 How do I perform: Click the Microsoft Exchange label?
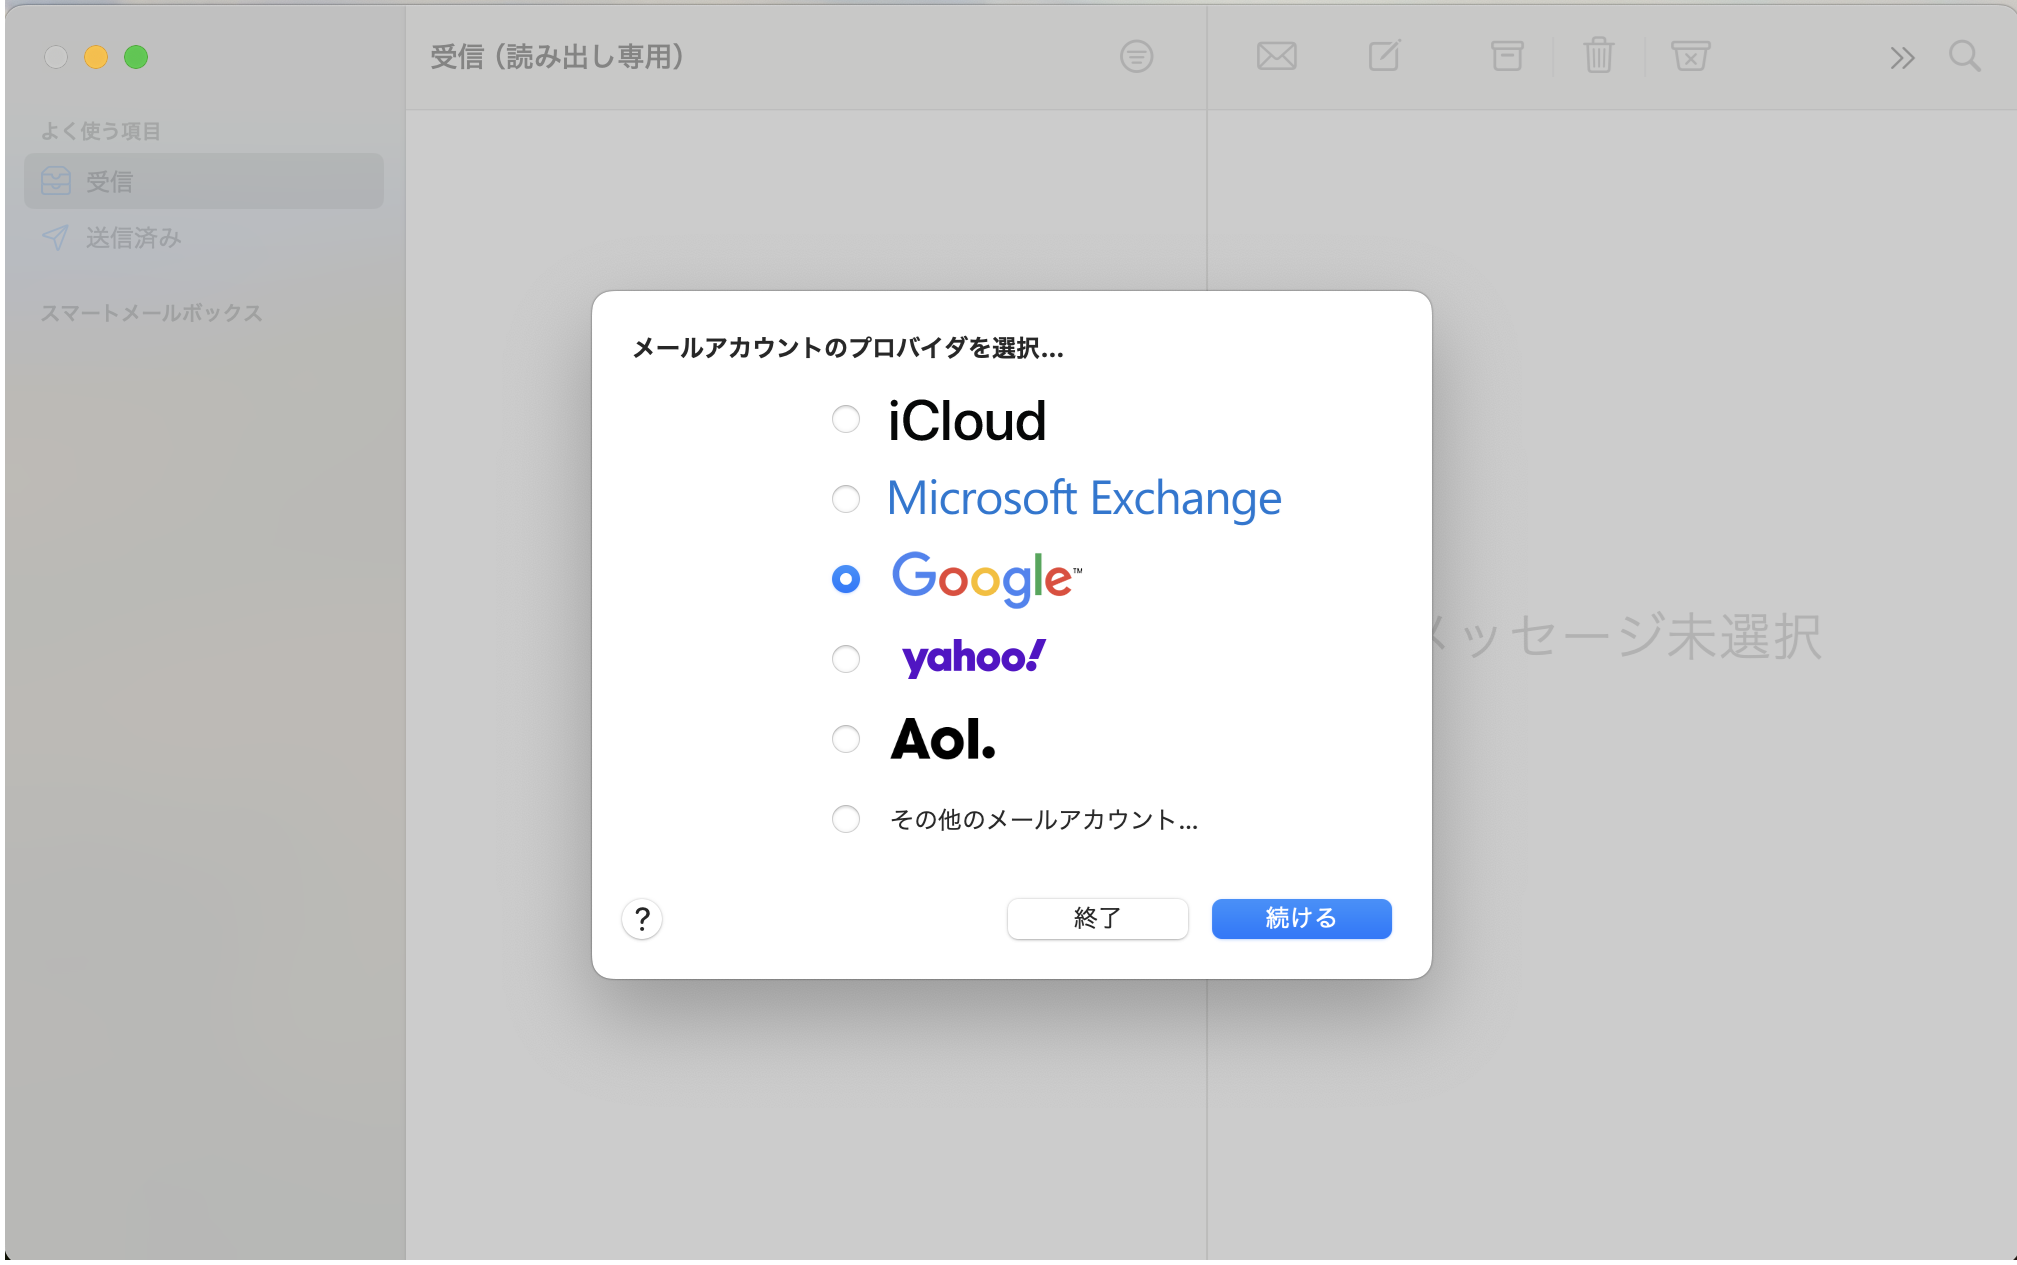click(x=1084, y=498)
